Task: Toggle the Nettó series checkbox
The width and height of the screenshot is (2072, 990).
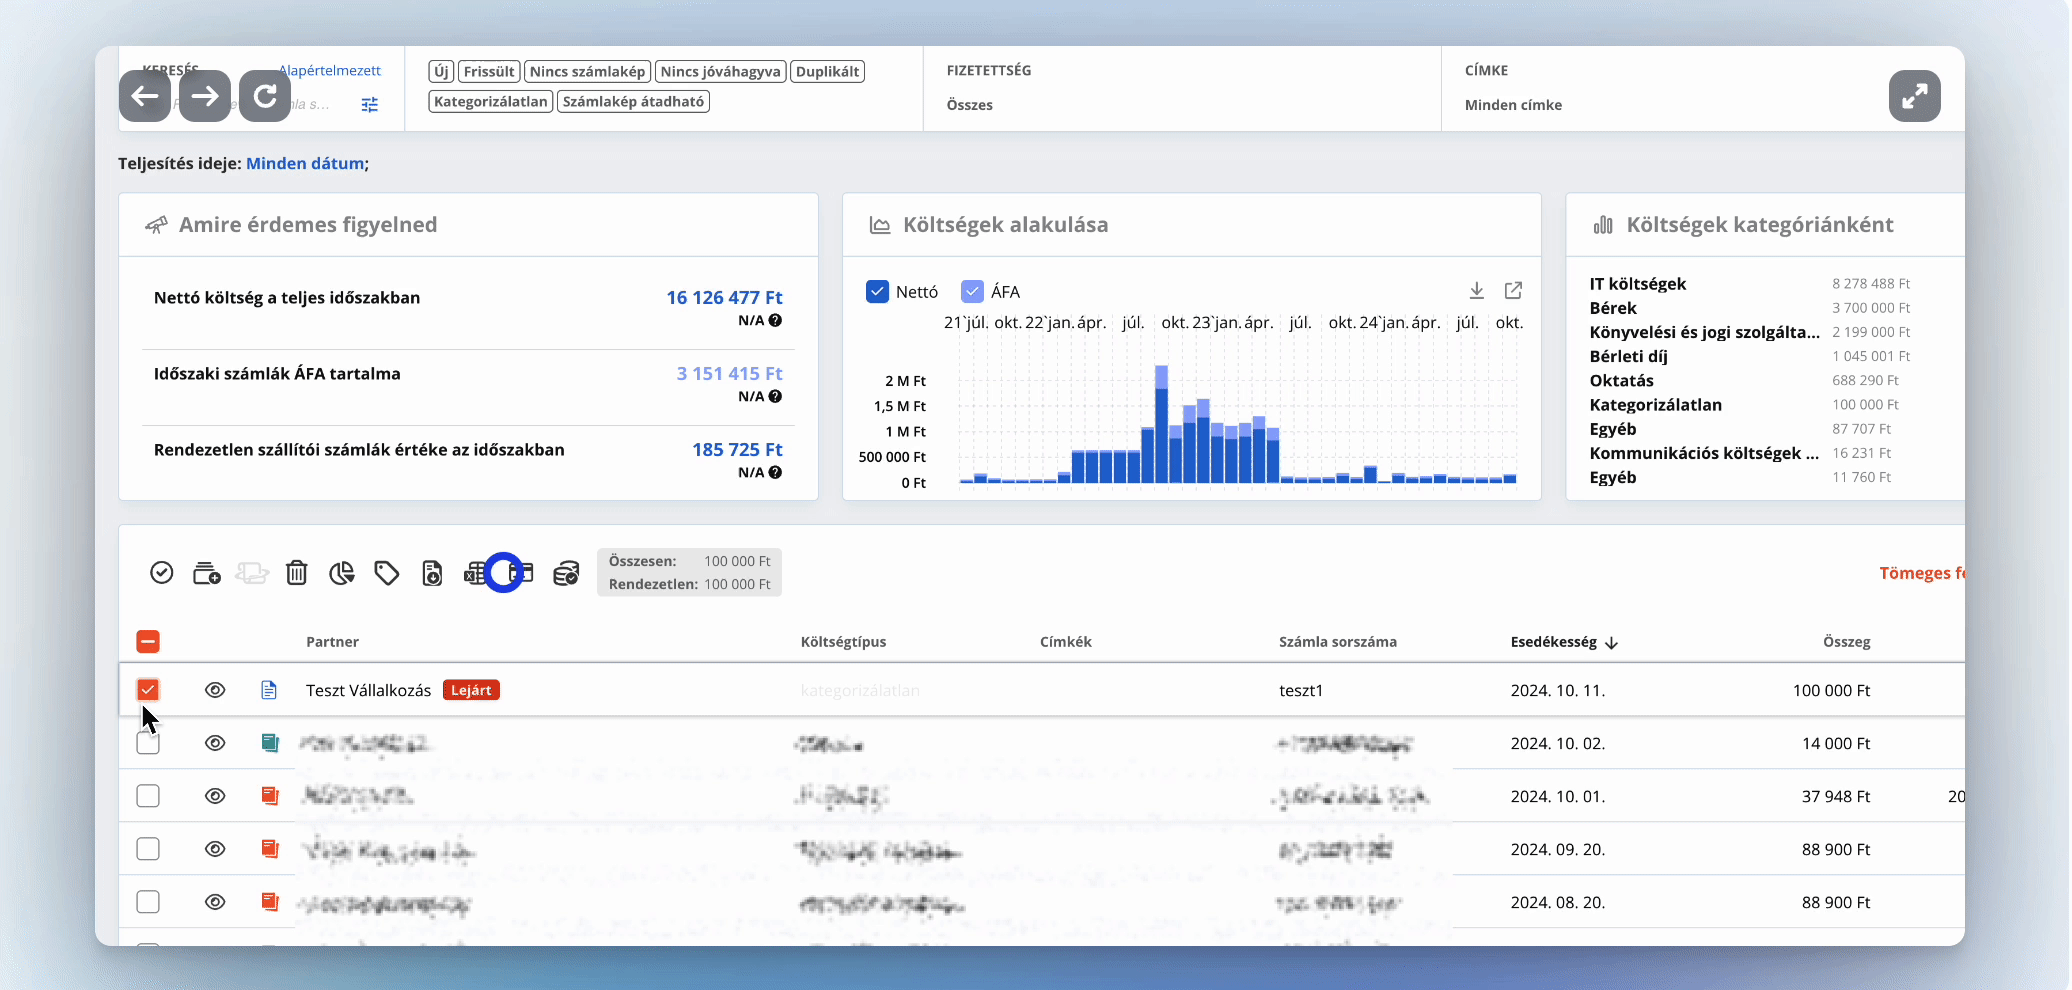Action: (x=877, y=291)
